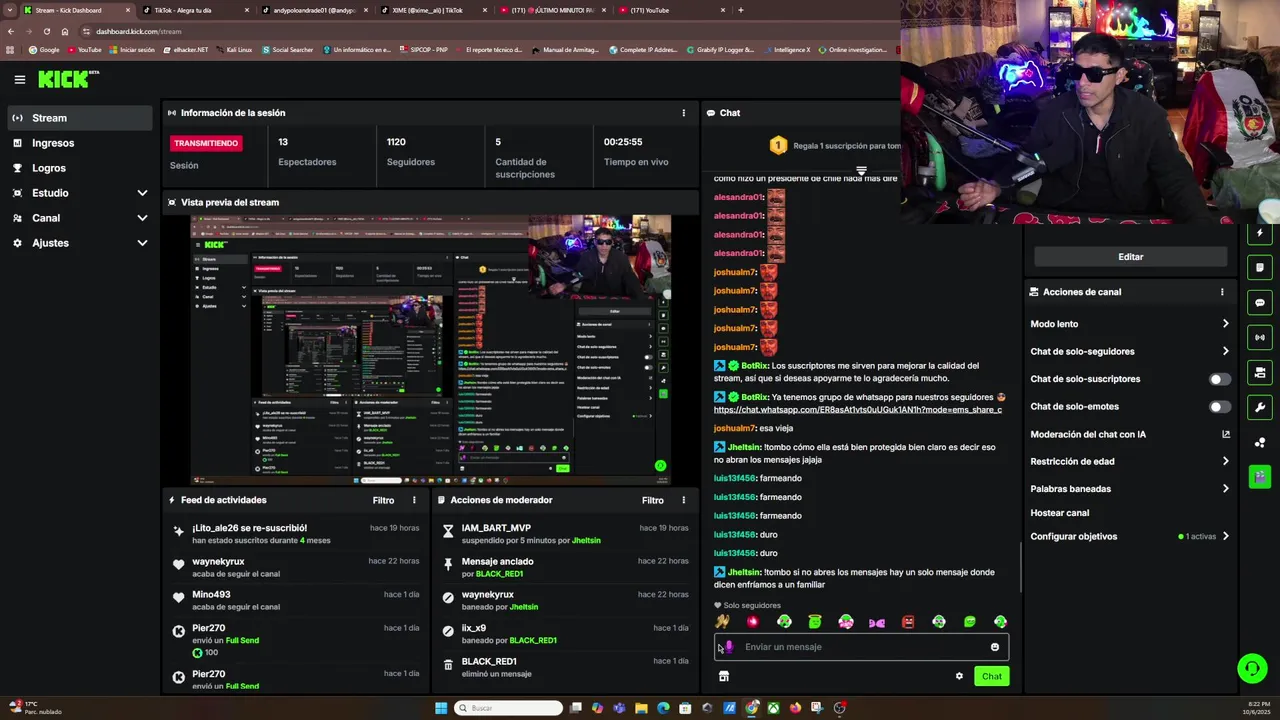Open Modo lento options
This screenshot has height=720, width=1280.
coord(1130,324)
